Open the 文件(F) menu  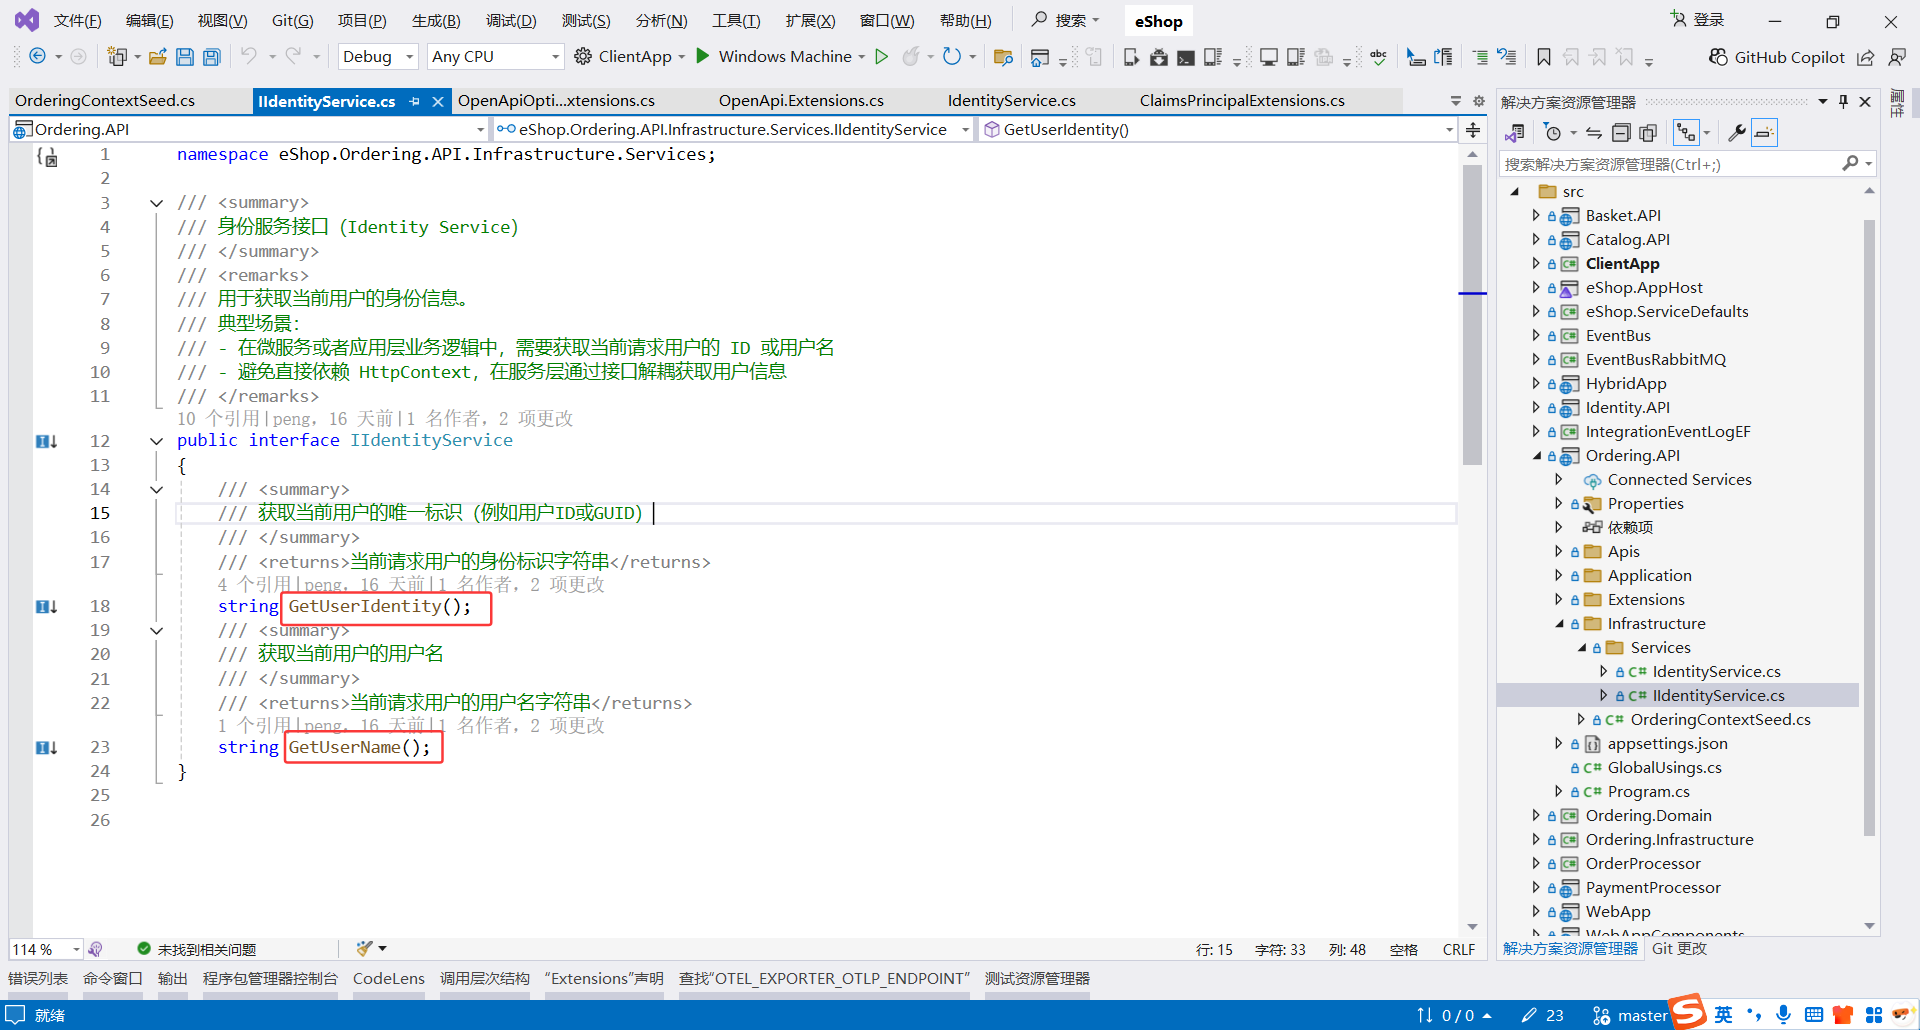[x=77, y=21]
